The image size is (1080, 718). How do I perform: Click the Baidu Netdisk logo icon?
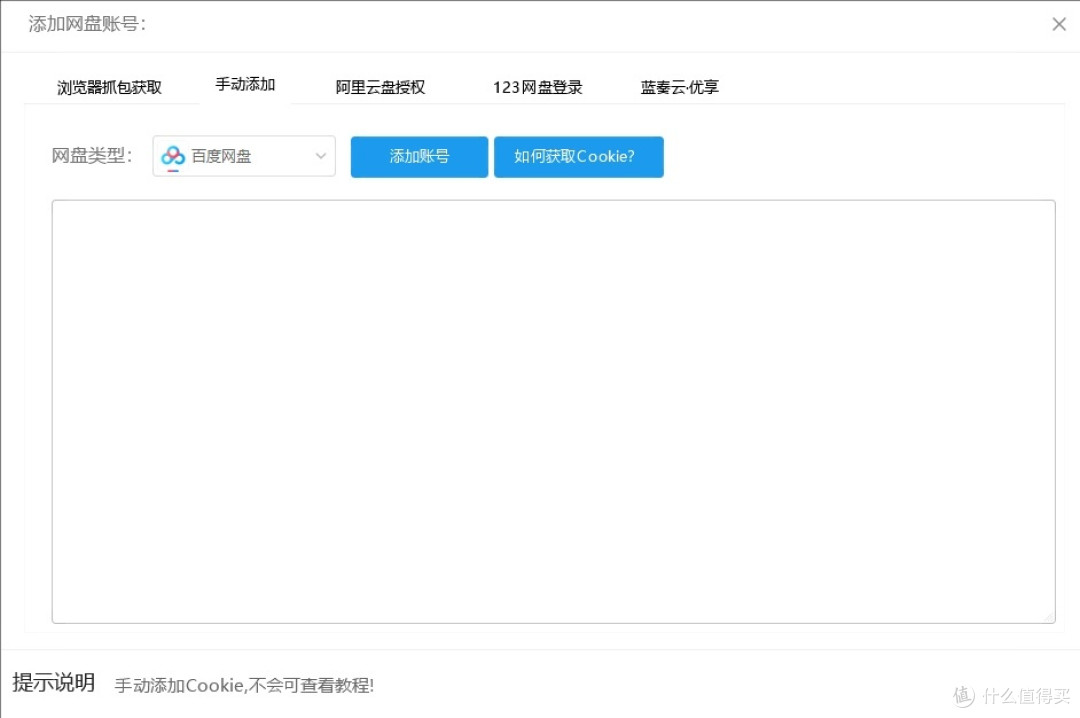(x=172, y=156)
